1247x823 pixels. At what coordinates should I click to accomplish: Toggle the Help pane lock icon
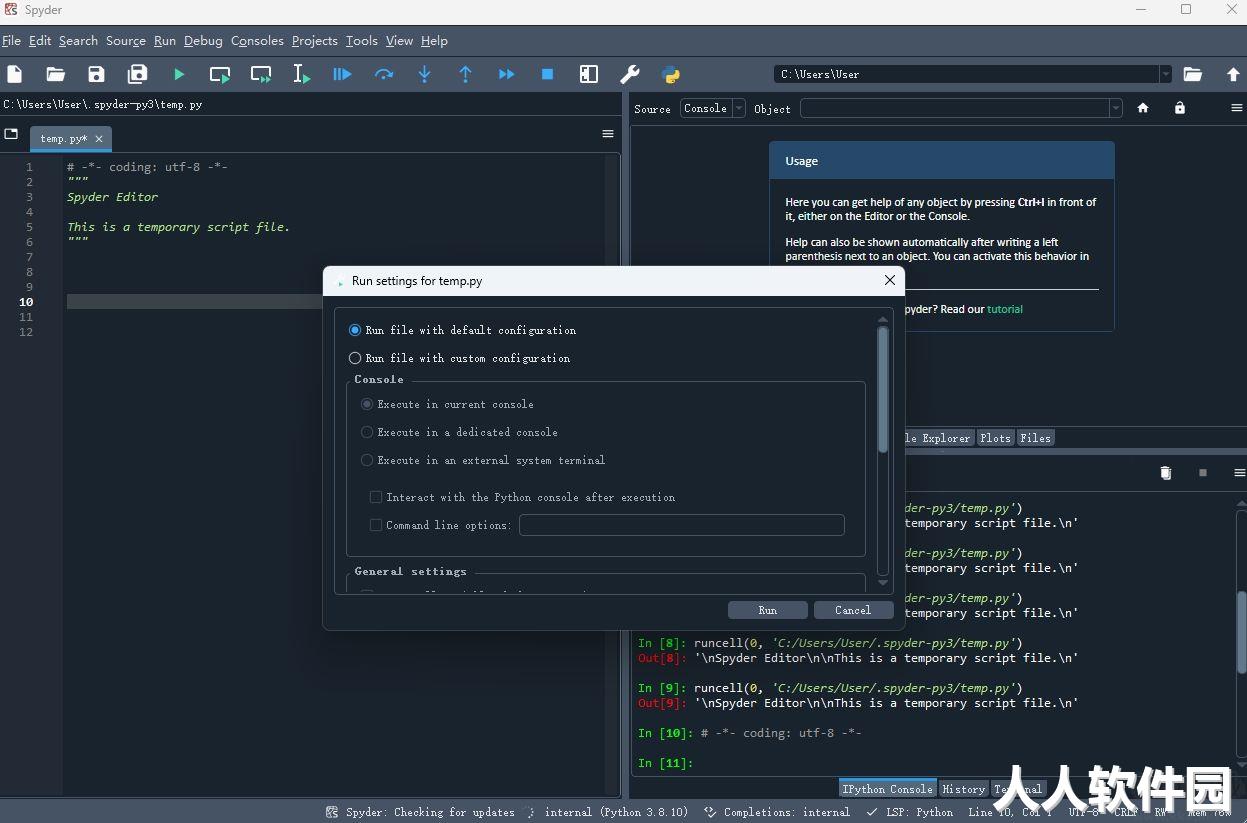point(1180,108)
